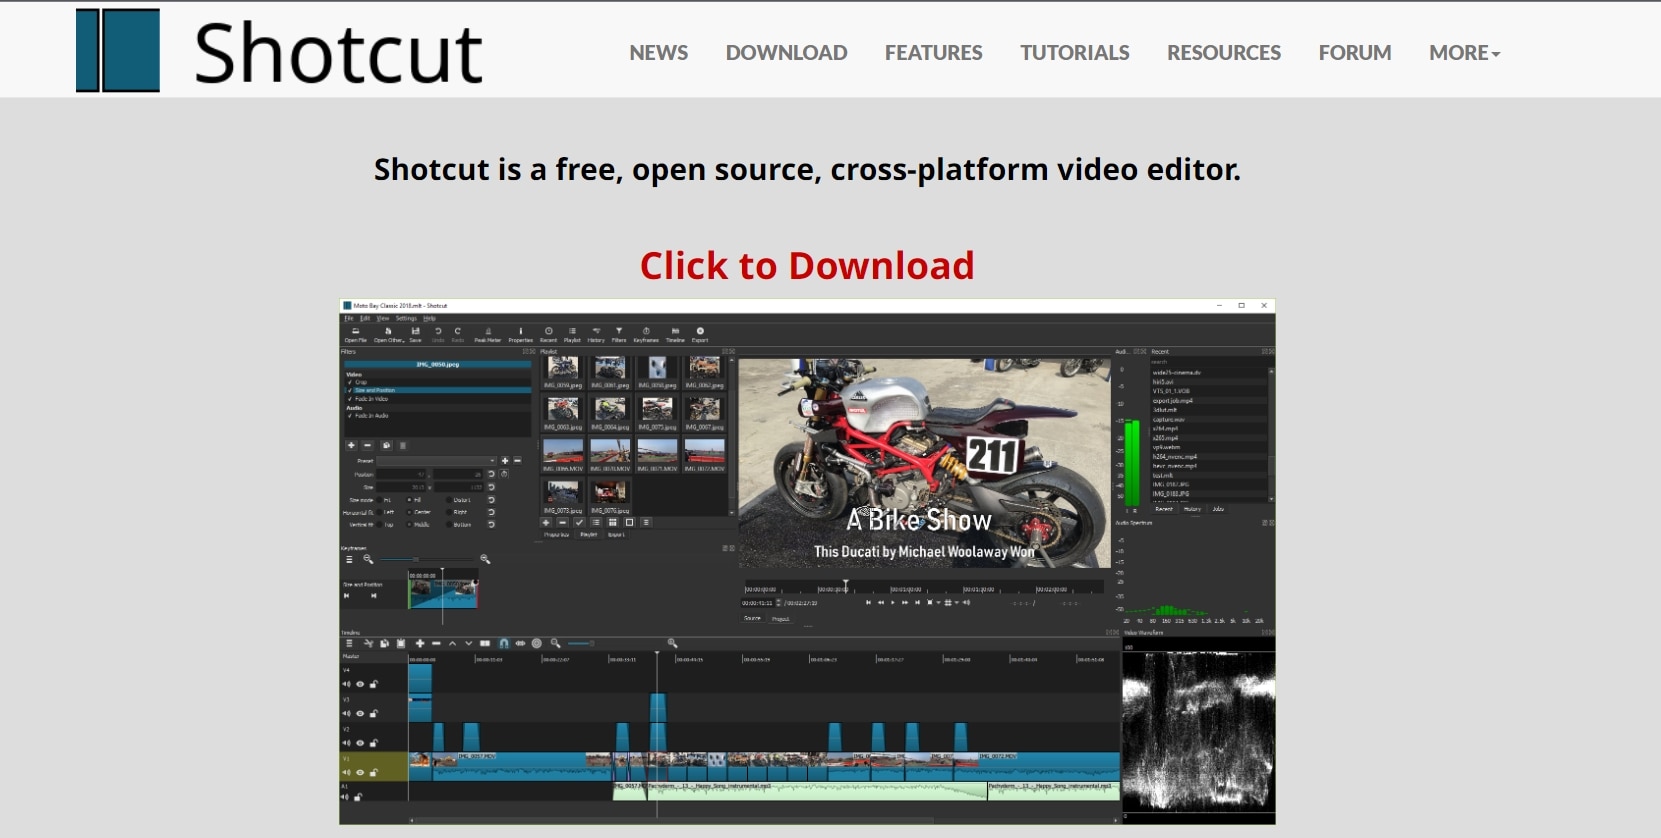Click the play button under video preview

[893, 603]
